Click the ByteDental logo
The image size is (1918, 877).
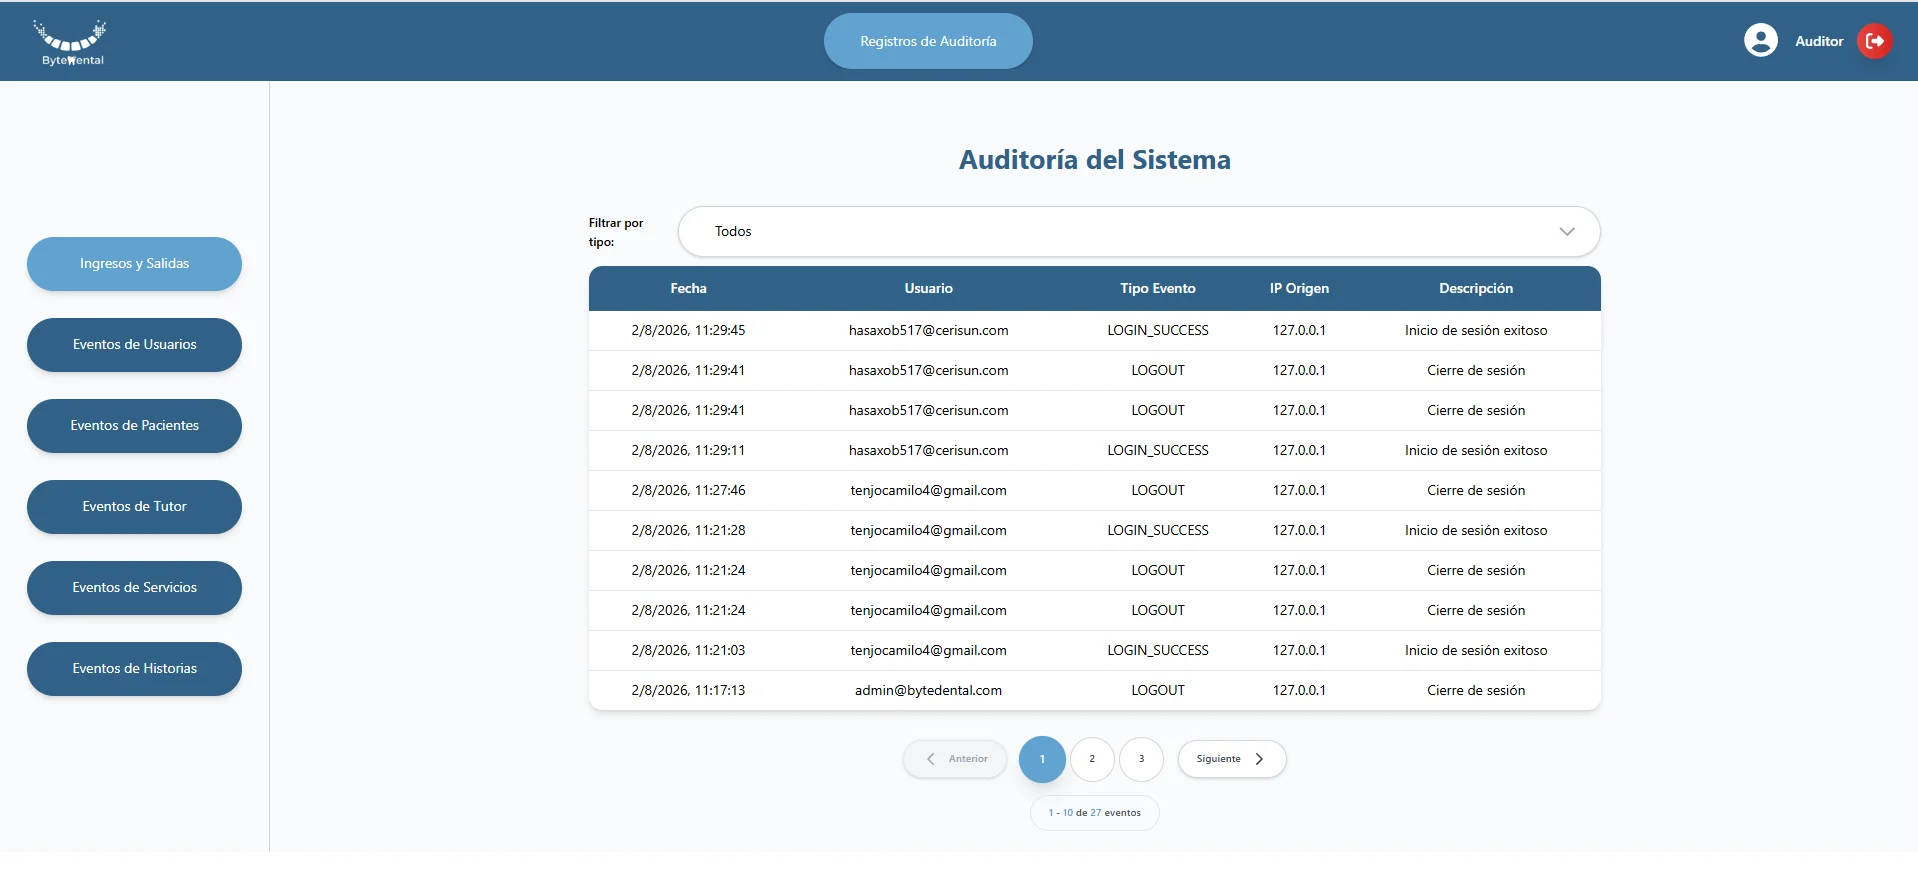[x=70, y=42]
